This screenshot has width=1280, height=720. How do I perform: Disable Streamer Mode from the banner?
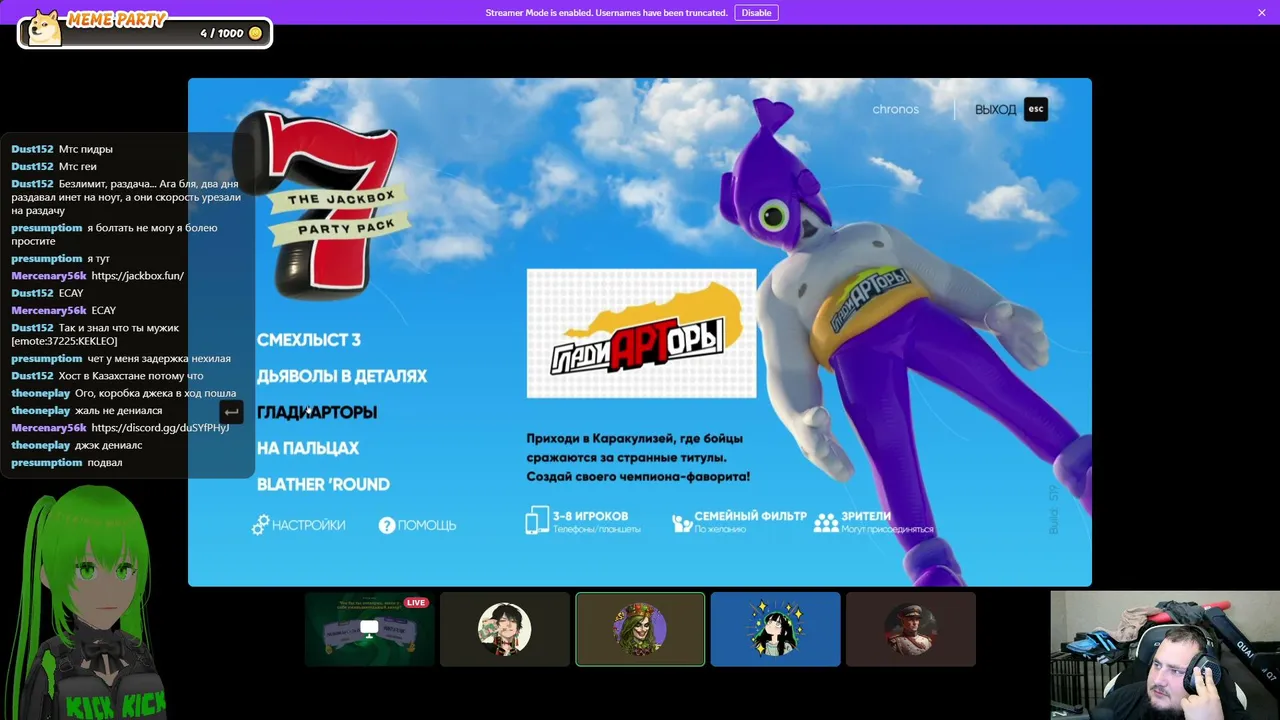[x=756, y=13]
